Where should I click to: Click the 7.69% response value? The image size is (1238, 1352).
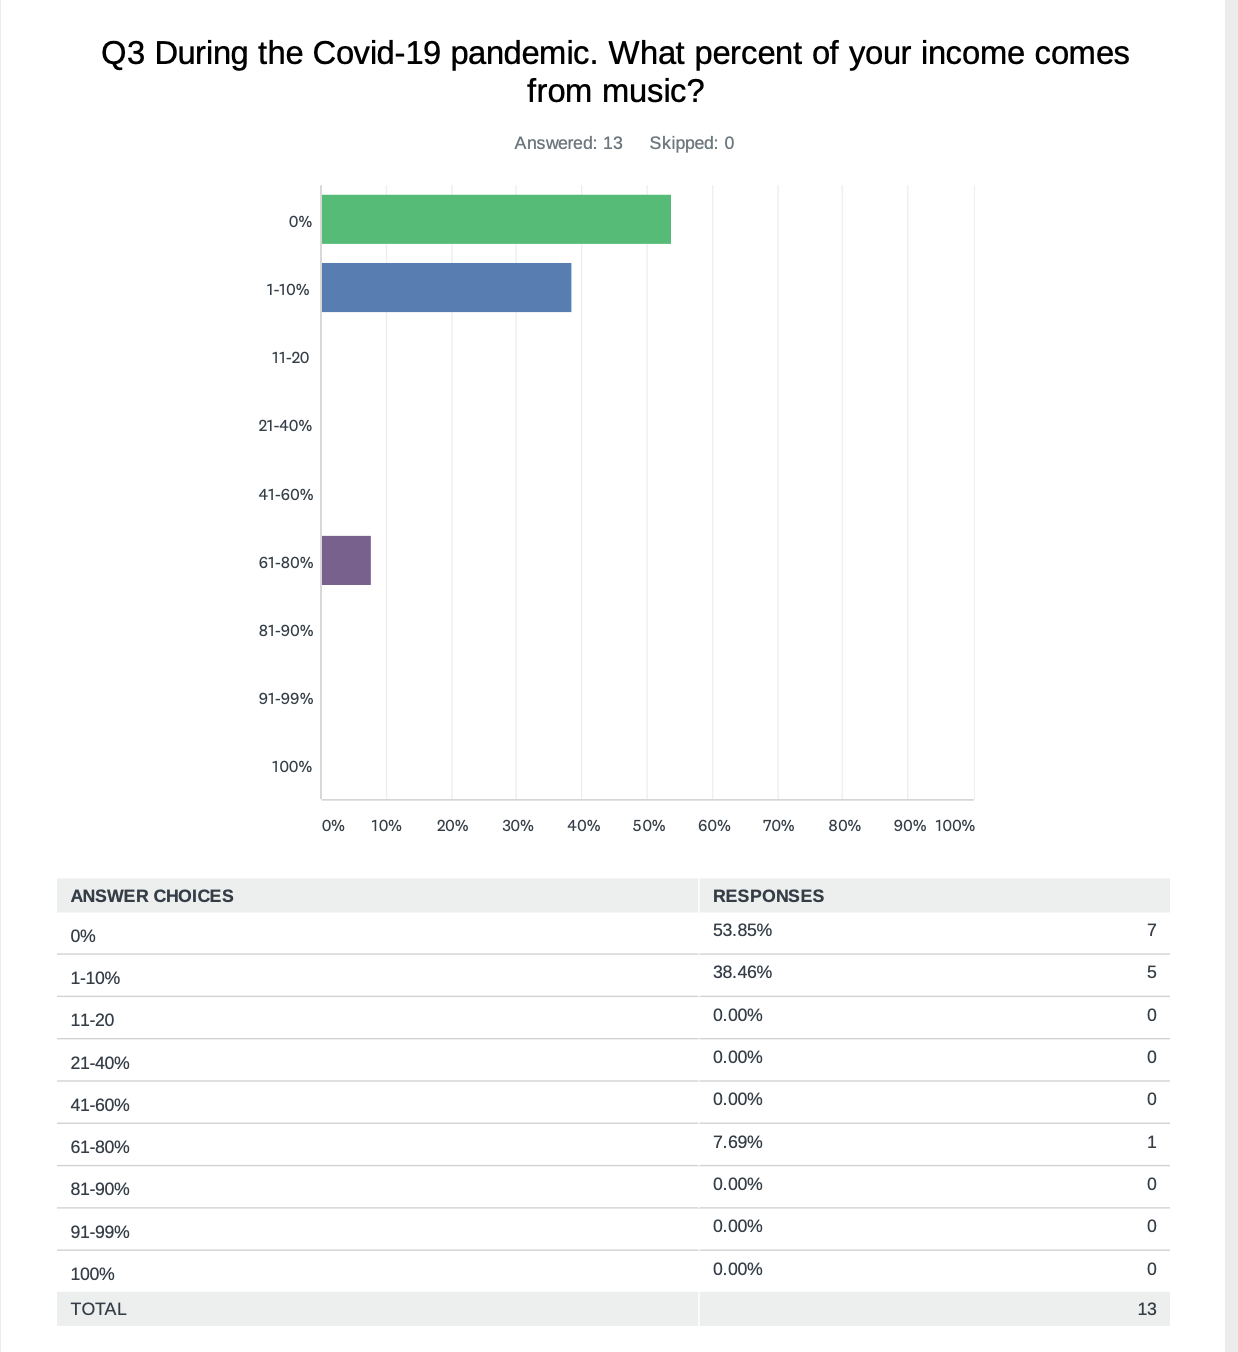(738, 1142)
